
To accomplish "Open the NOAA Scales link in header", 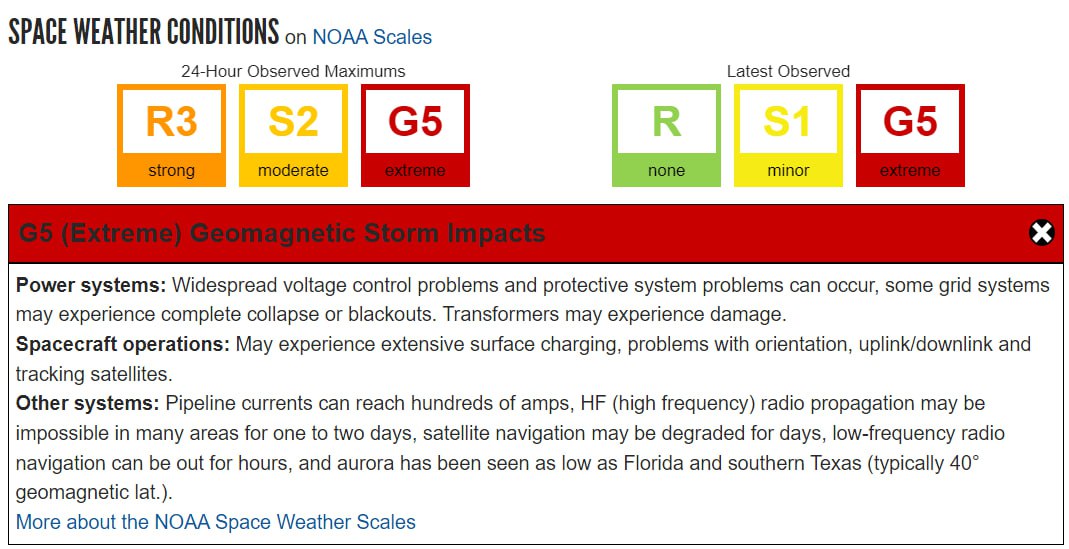I will coord(372,36).
